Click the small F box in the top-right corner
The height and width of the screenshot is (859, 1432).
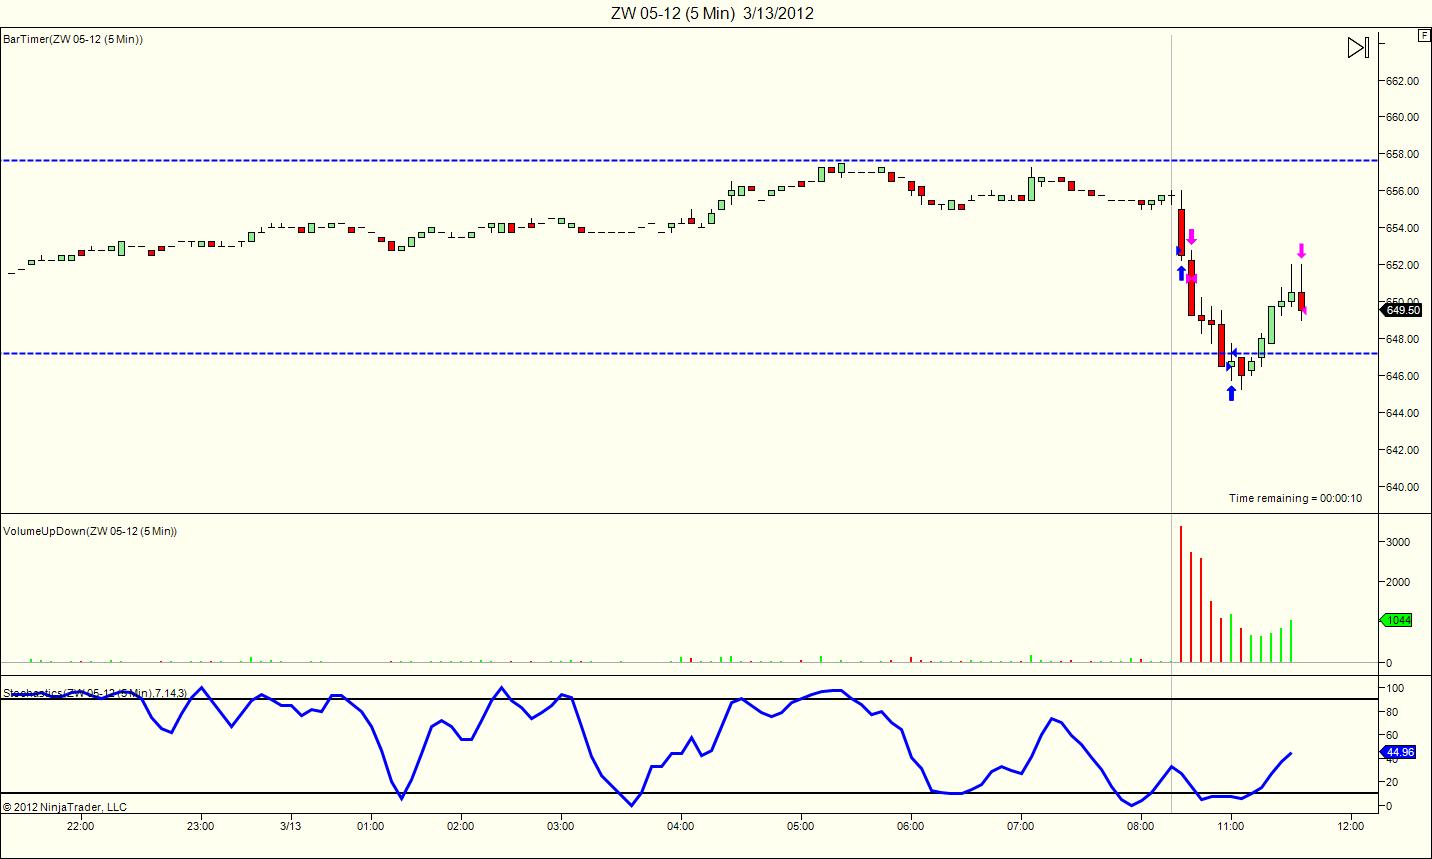click(x=1424, y=36)
